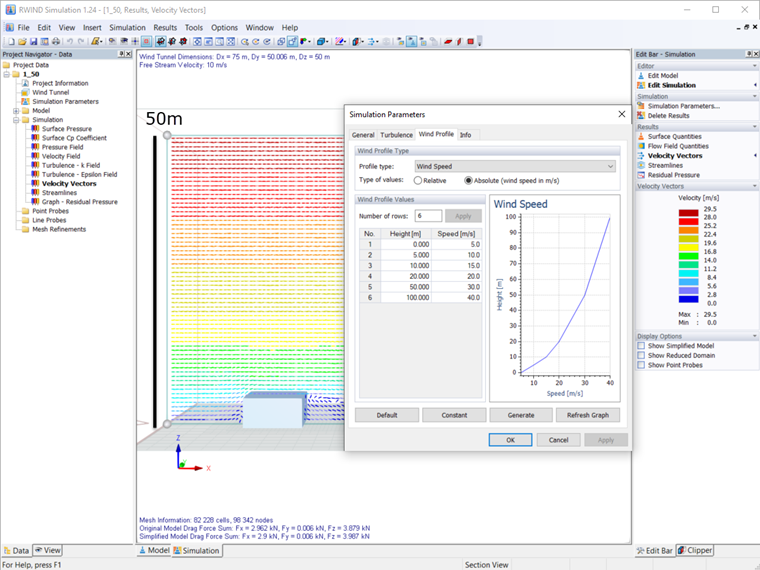Toggle the Project Navigator pin button

[121, 54]
